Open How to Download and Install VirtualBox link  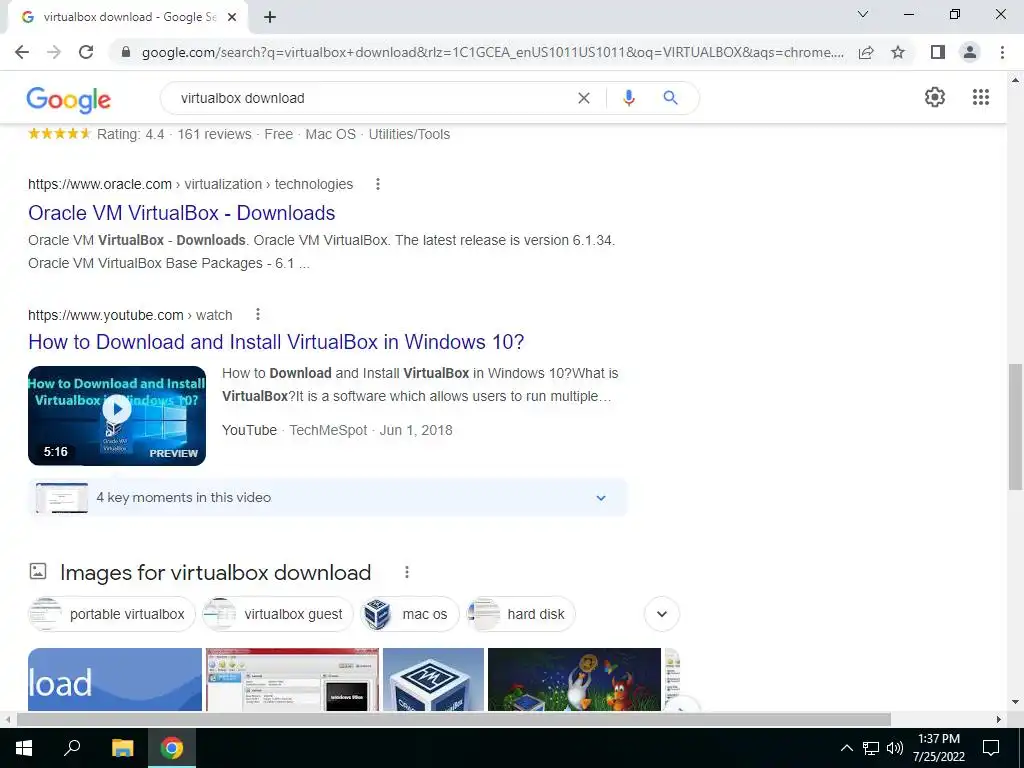pyautogui.click(x=276, y=342)
